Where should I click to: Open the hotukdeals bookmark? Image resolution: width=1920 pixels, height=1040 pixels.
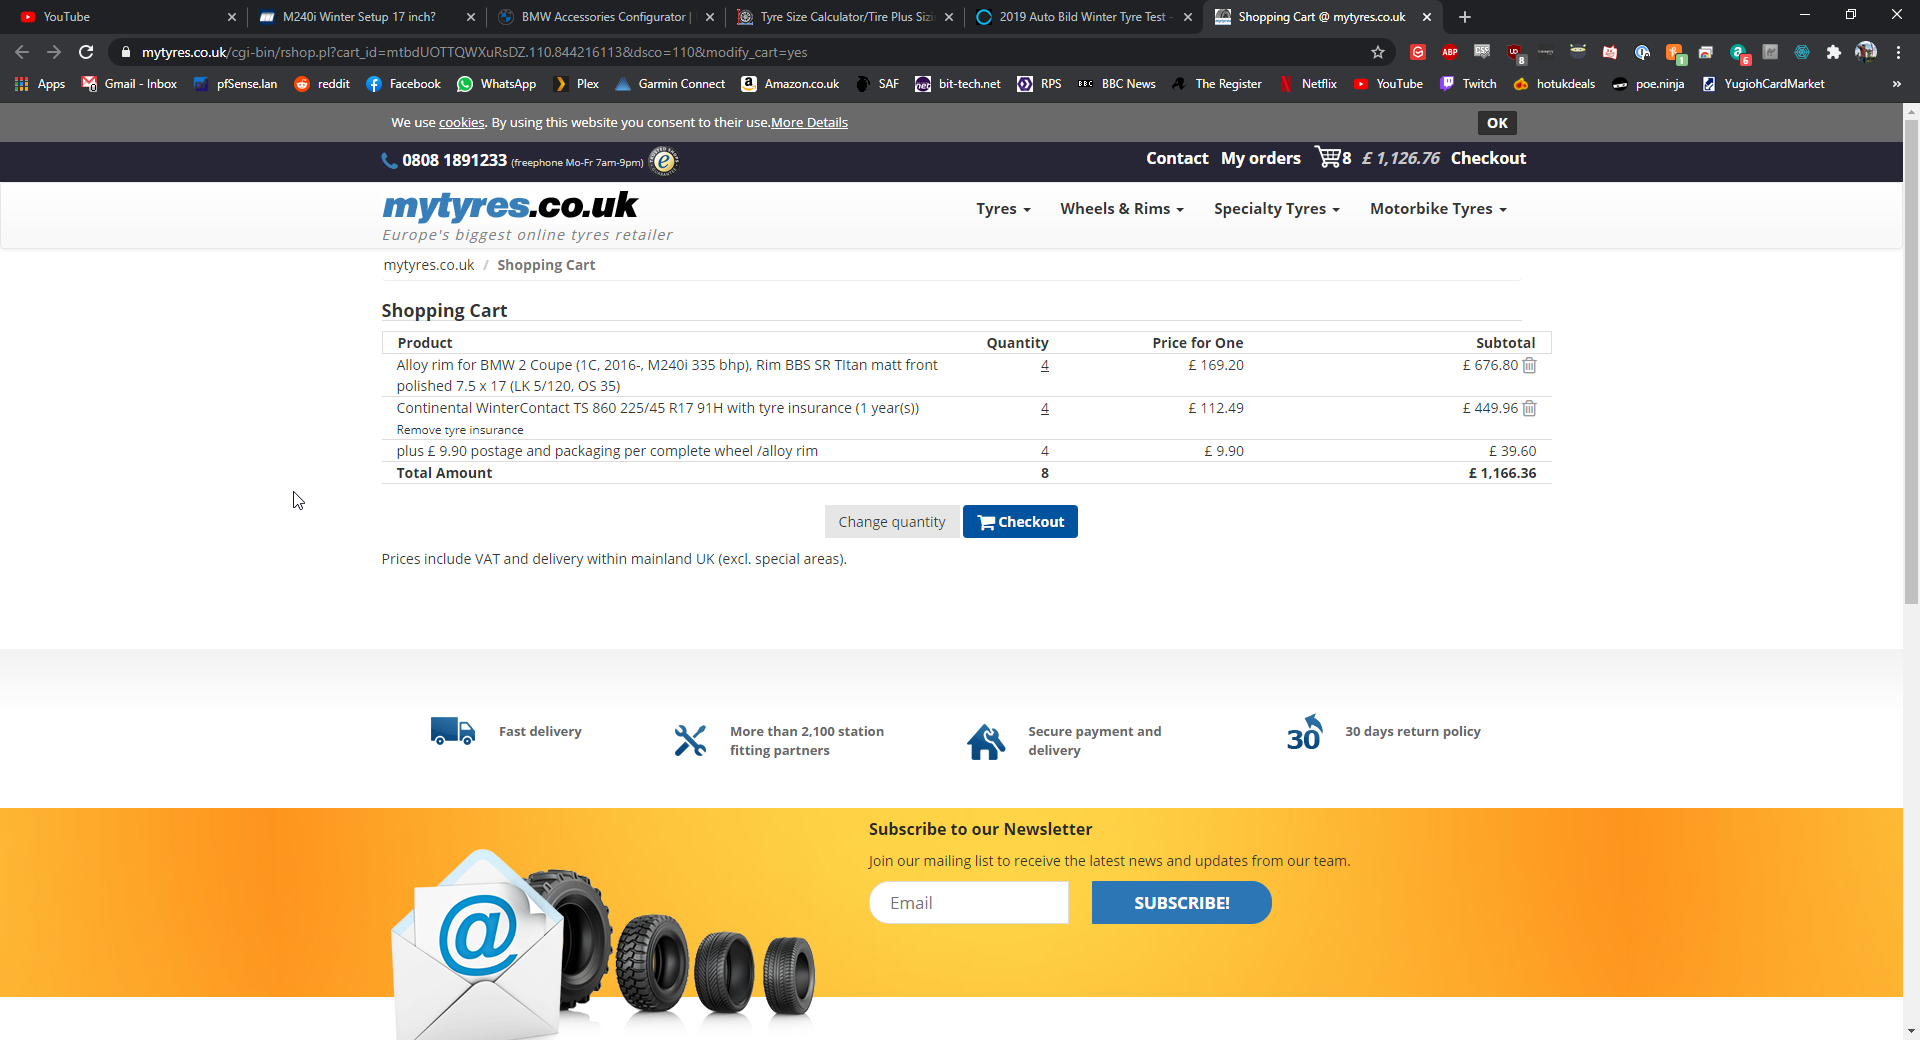tap(1554, 84)
